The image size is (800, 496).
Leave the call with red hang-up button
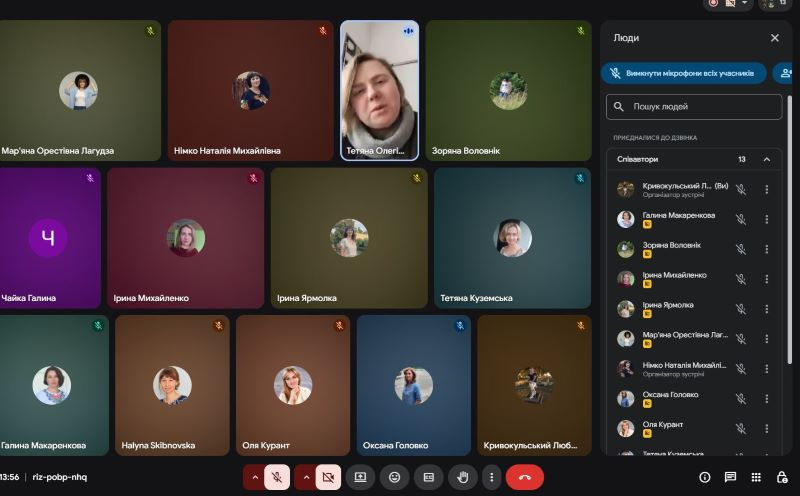coord(525,477)
